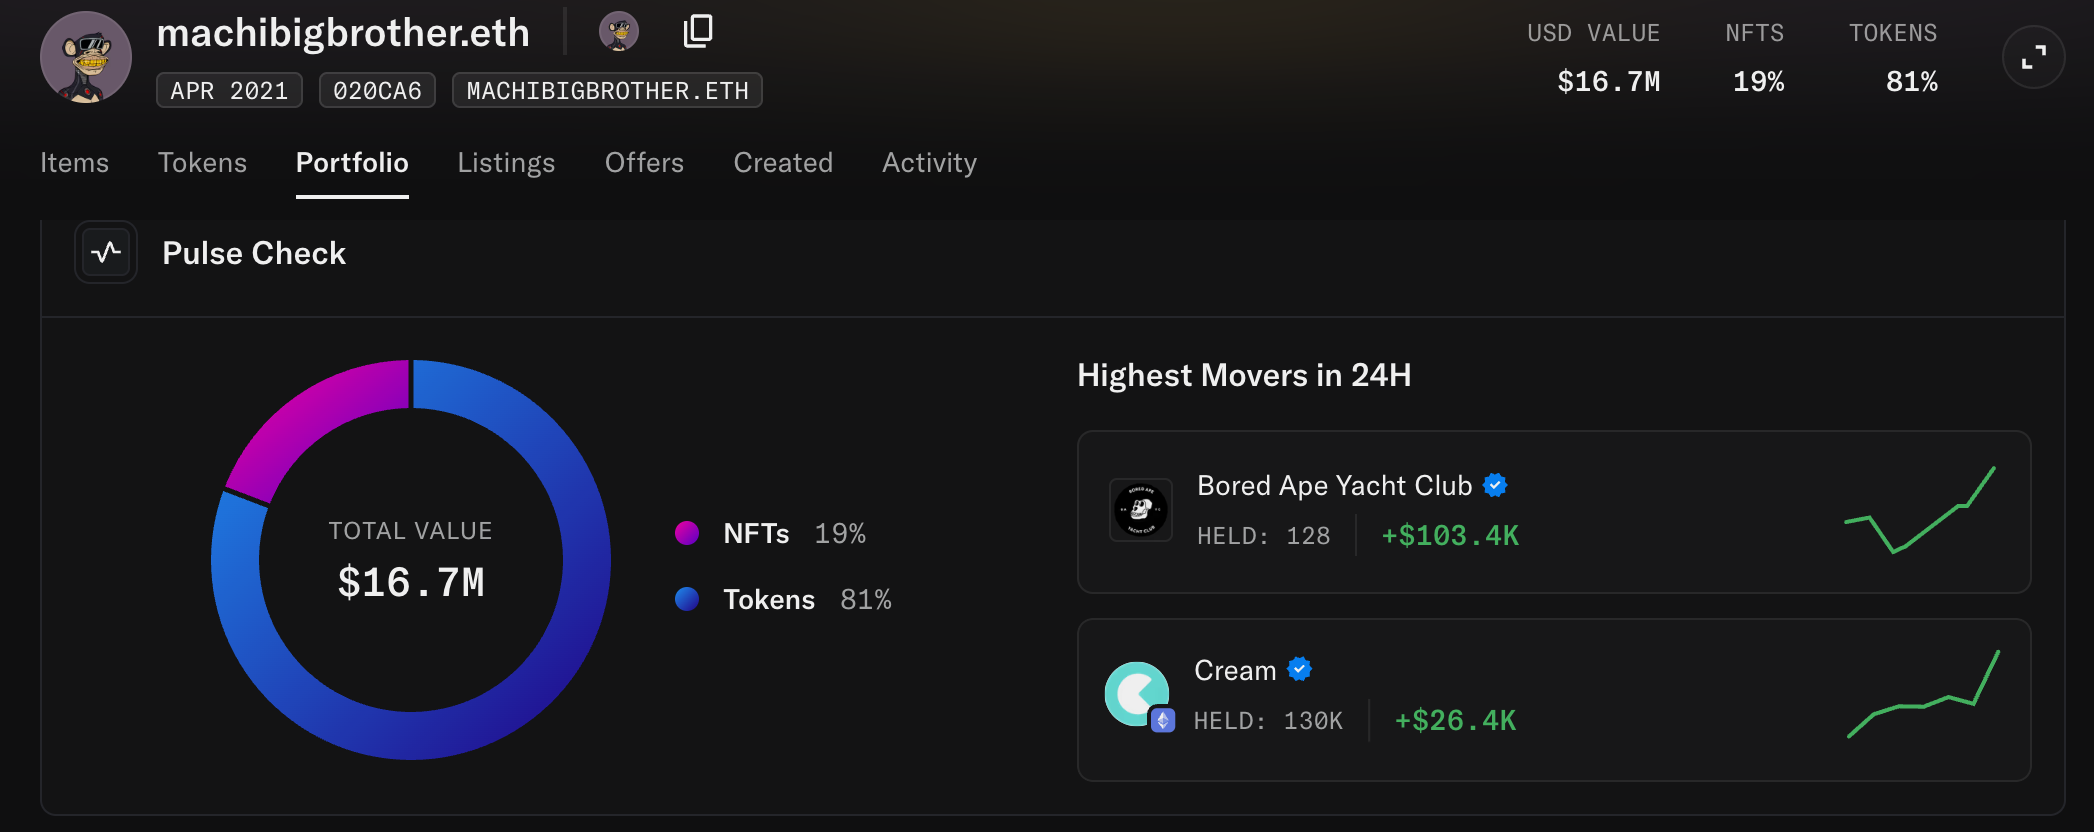Go to the Created tab
Viewport: 2094px width, 832px height.
(783, 162)
